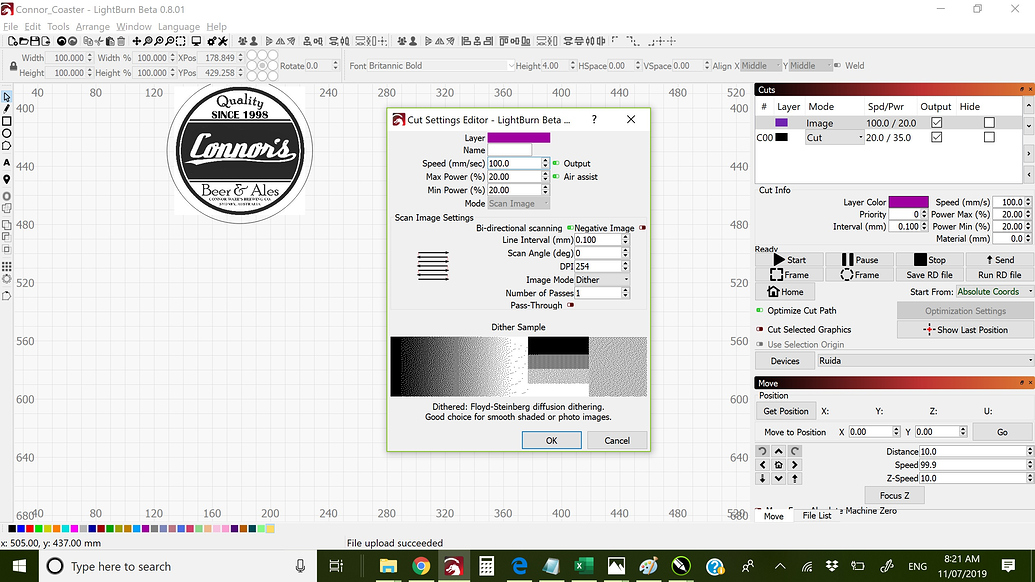Viewport: 1035px width, 582px height.
Task: Click the Windows Start button
Action: [x=18, y=566]
